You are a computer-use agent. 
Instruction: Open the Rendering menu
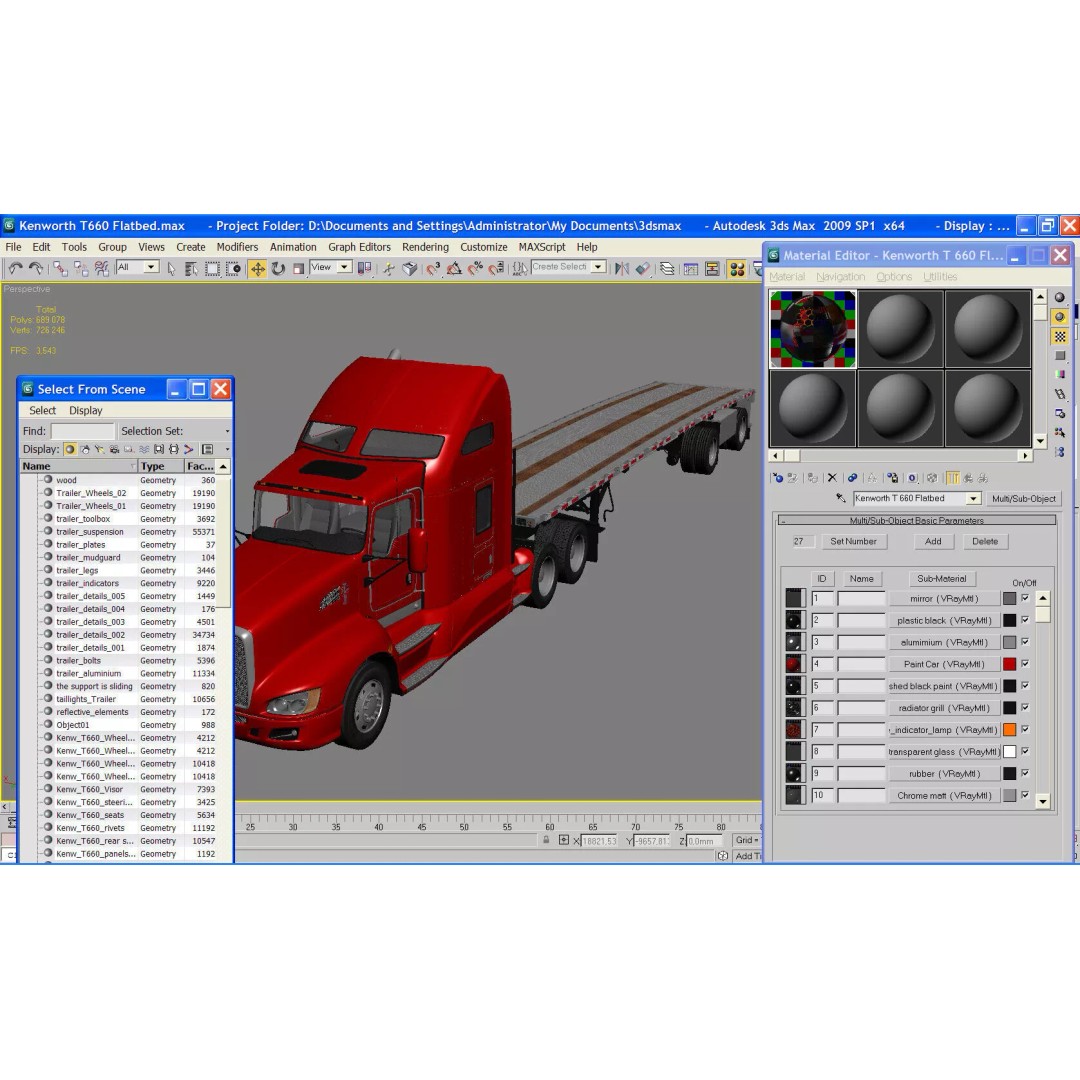[425, 247]
